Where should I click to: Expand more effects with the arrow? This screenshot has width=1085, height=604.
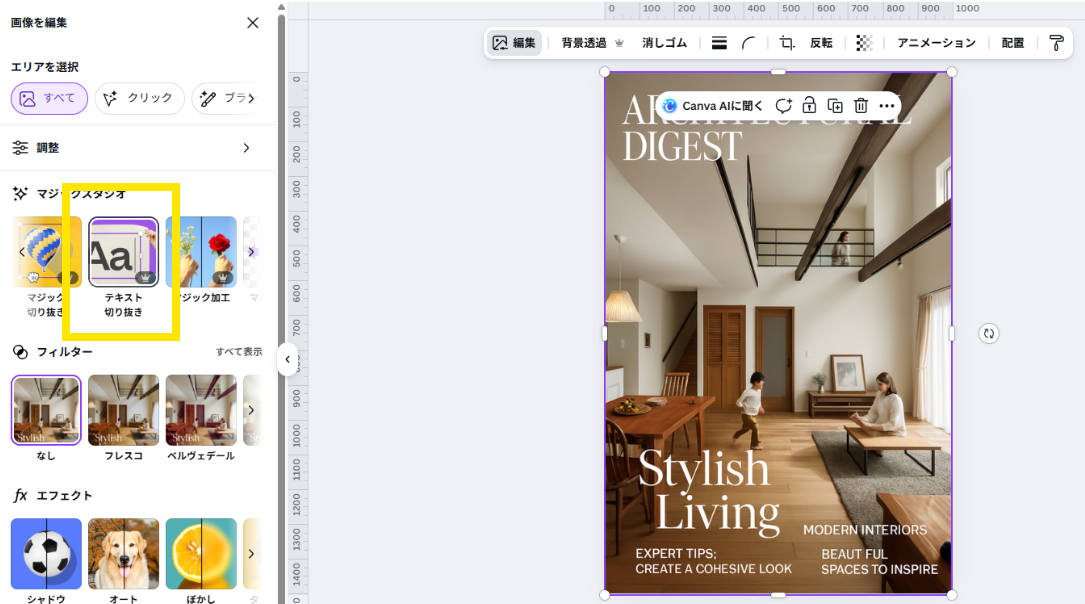point(251,553)
